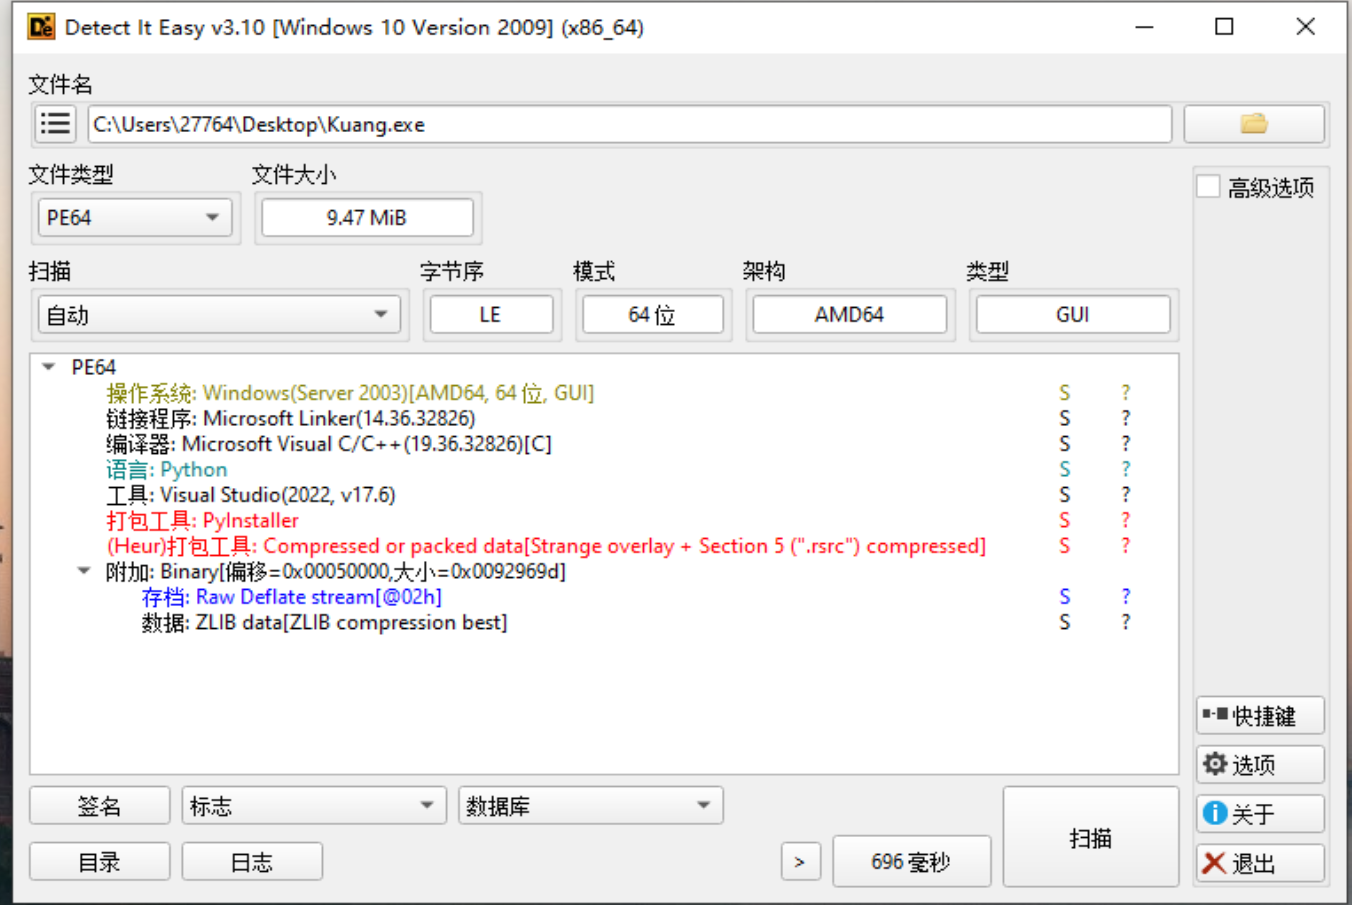Screen dimensions: 1352x905
Task: Click the 架构 AMD64 field
Action: pos(849,315)
